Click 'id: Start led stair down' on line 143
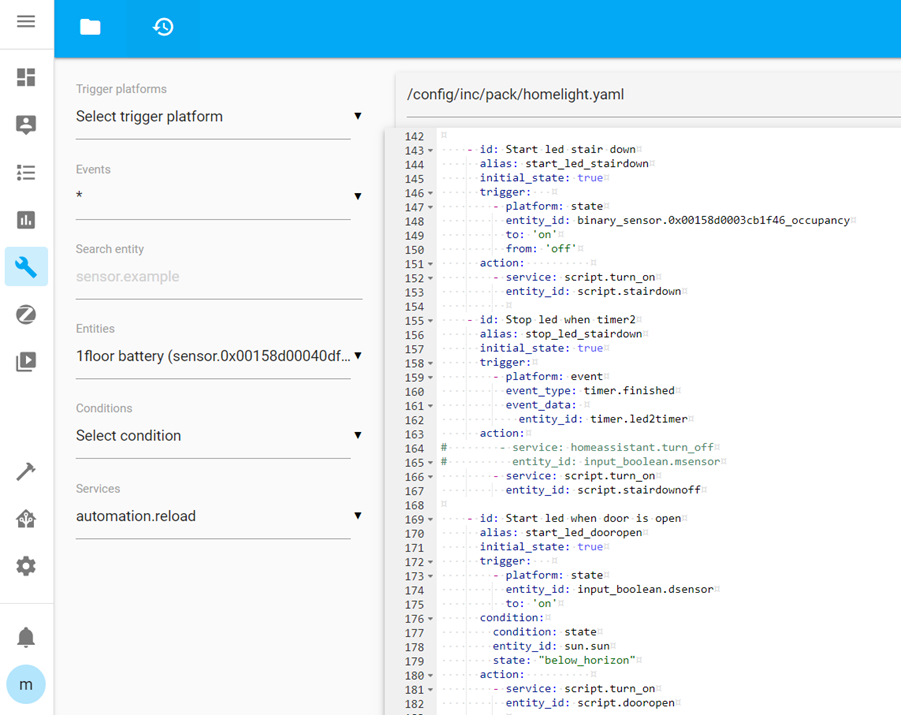This screenshot has width=903, height=720. click(x=557, y=149)
